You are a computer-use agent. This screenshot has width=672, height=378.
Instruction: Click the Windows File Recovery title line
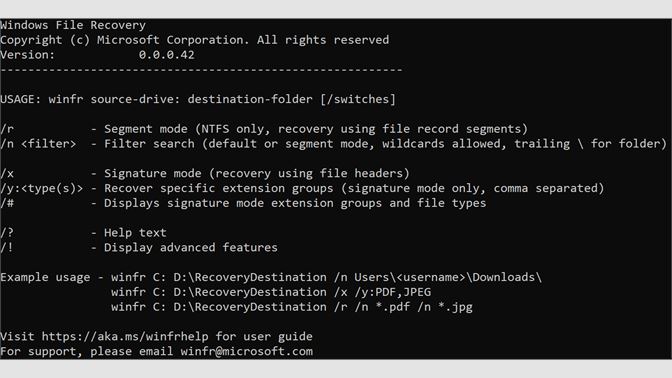pos(73,25)
